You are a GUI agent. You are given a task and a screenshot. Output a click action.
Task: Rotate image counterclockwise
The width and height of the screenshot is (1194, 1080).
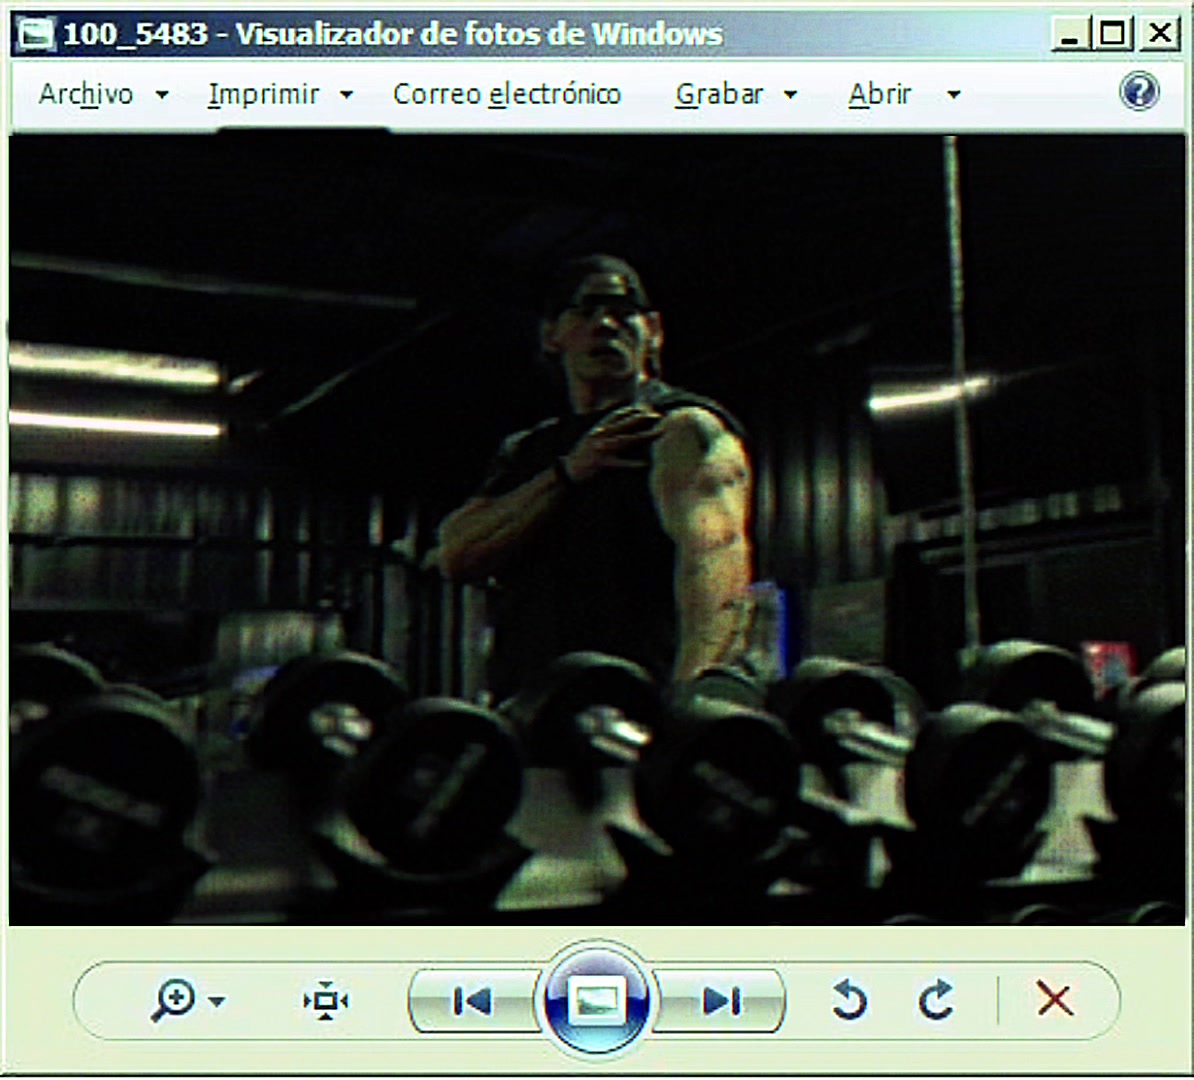(849, 1000)
